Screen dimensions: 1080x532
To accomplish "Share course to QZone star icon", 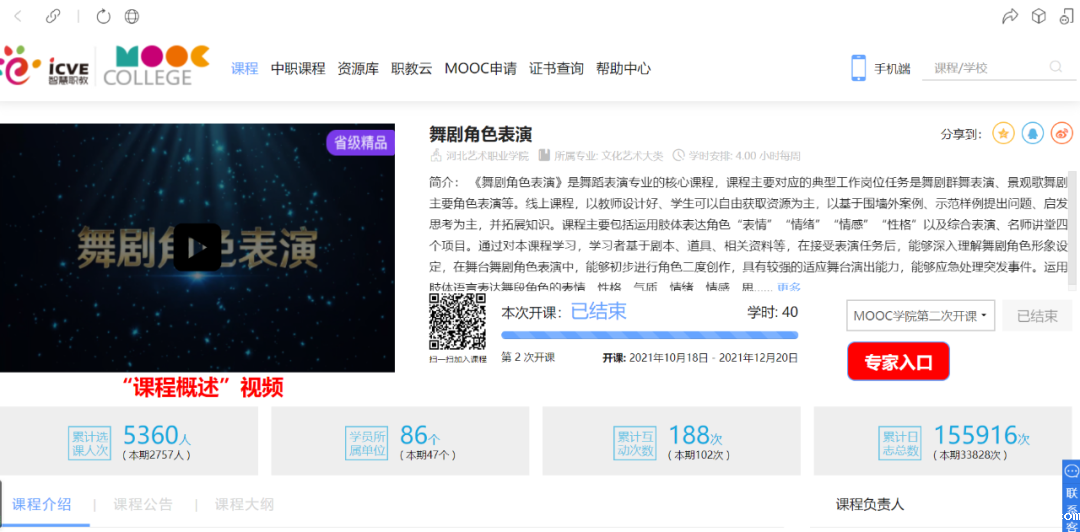I will [x=1004, y=133].
